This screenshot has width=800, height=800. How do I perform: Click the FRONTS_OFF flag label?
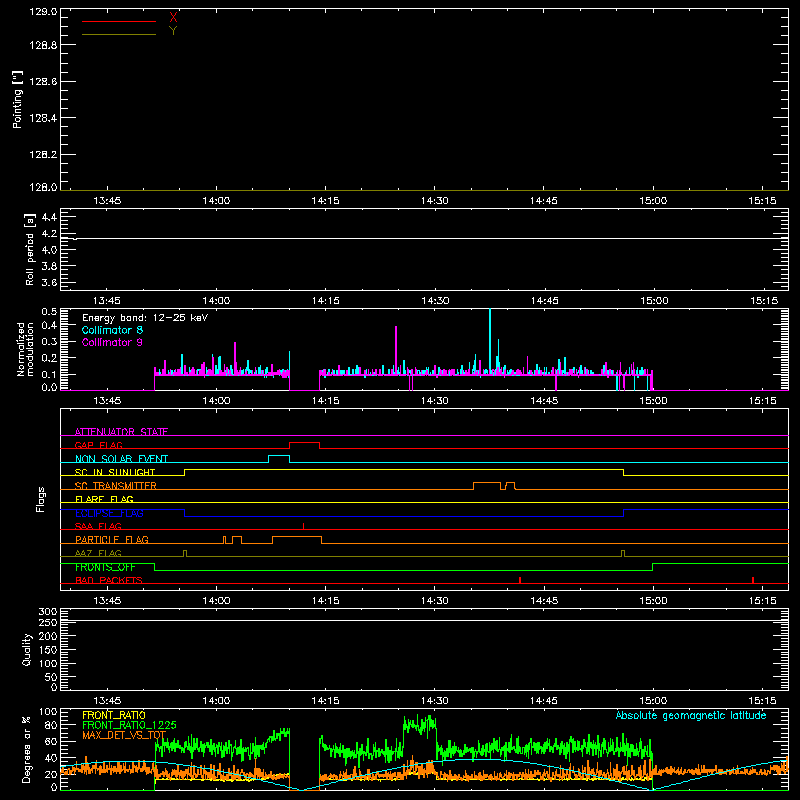[x=105, y=567]
